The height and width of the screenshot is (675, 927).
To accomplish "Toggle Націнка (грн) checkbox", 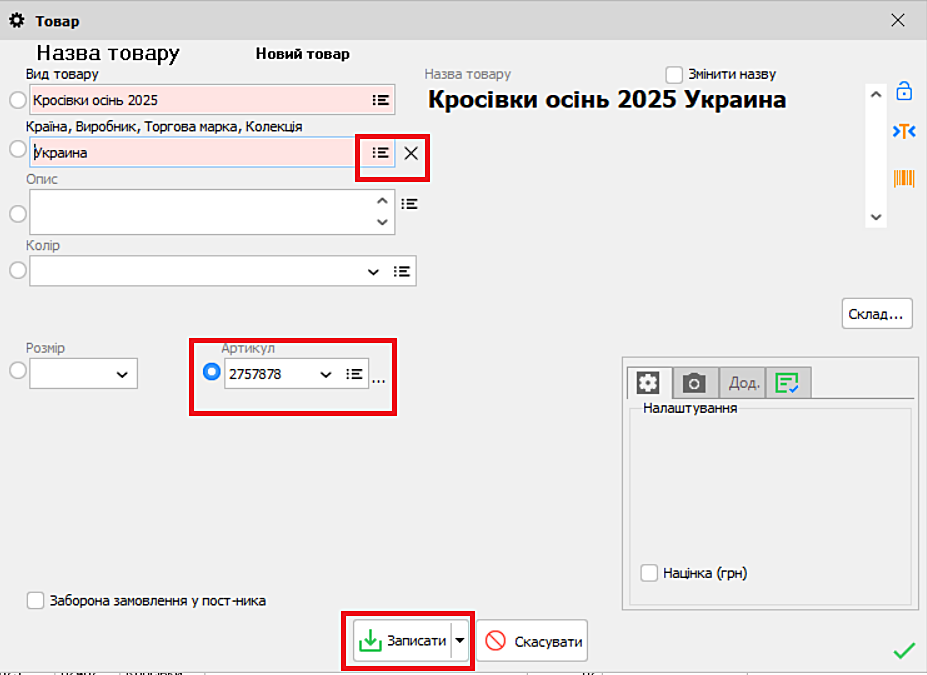I will [649, 573].
